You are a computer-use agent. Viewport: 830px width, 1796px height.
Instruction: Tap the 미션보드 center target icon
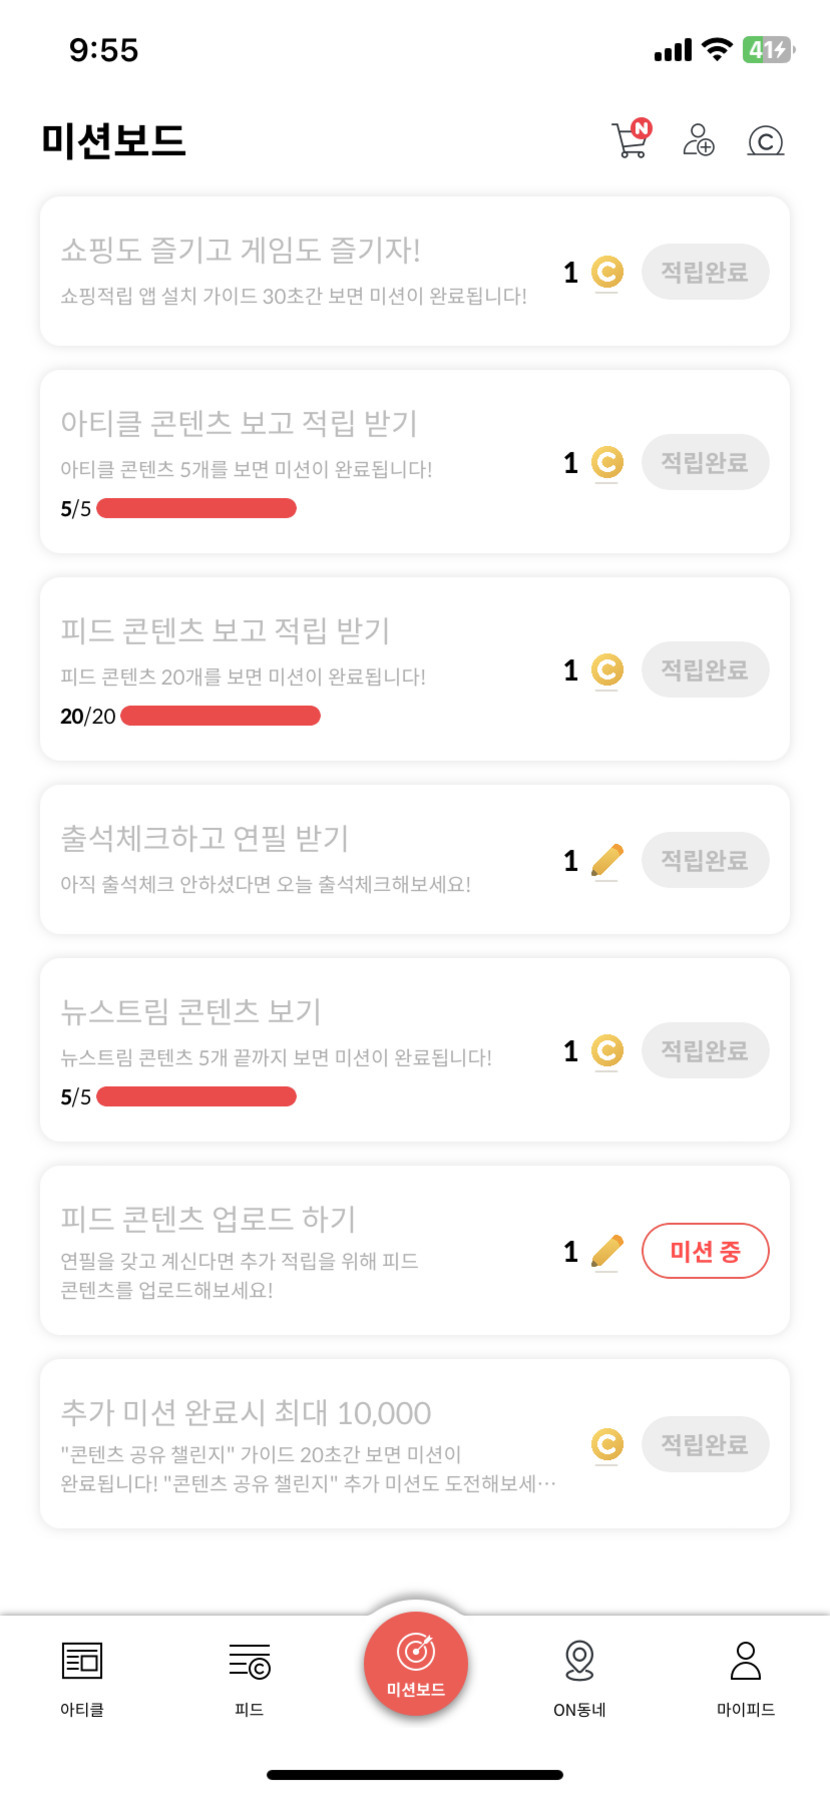(x=416, y=1652)
